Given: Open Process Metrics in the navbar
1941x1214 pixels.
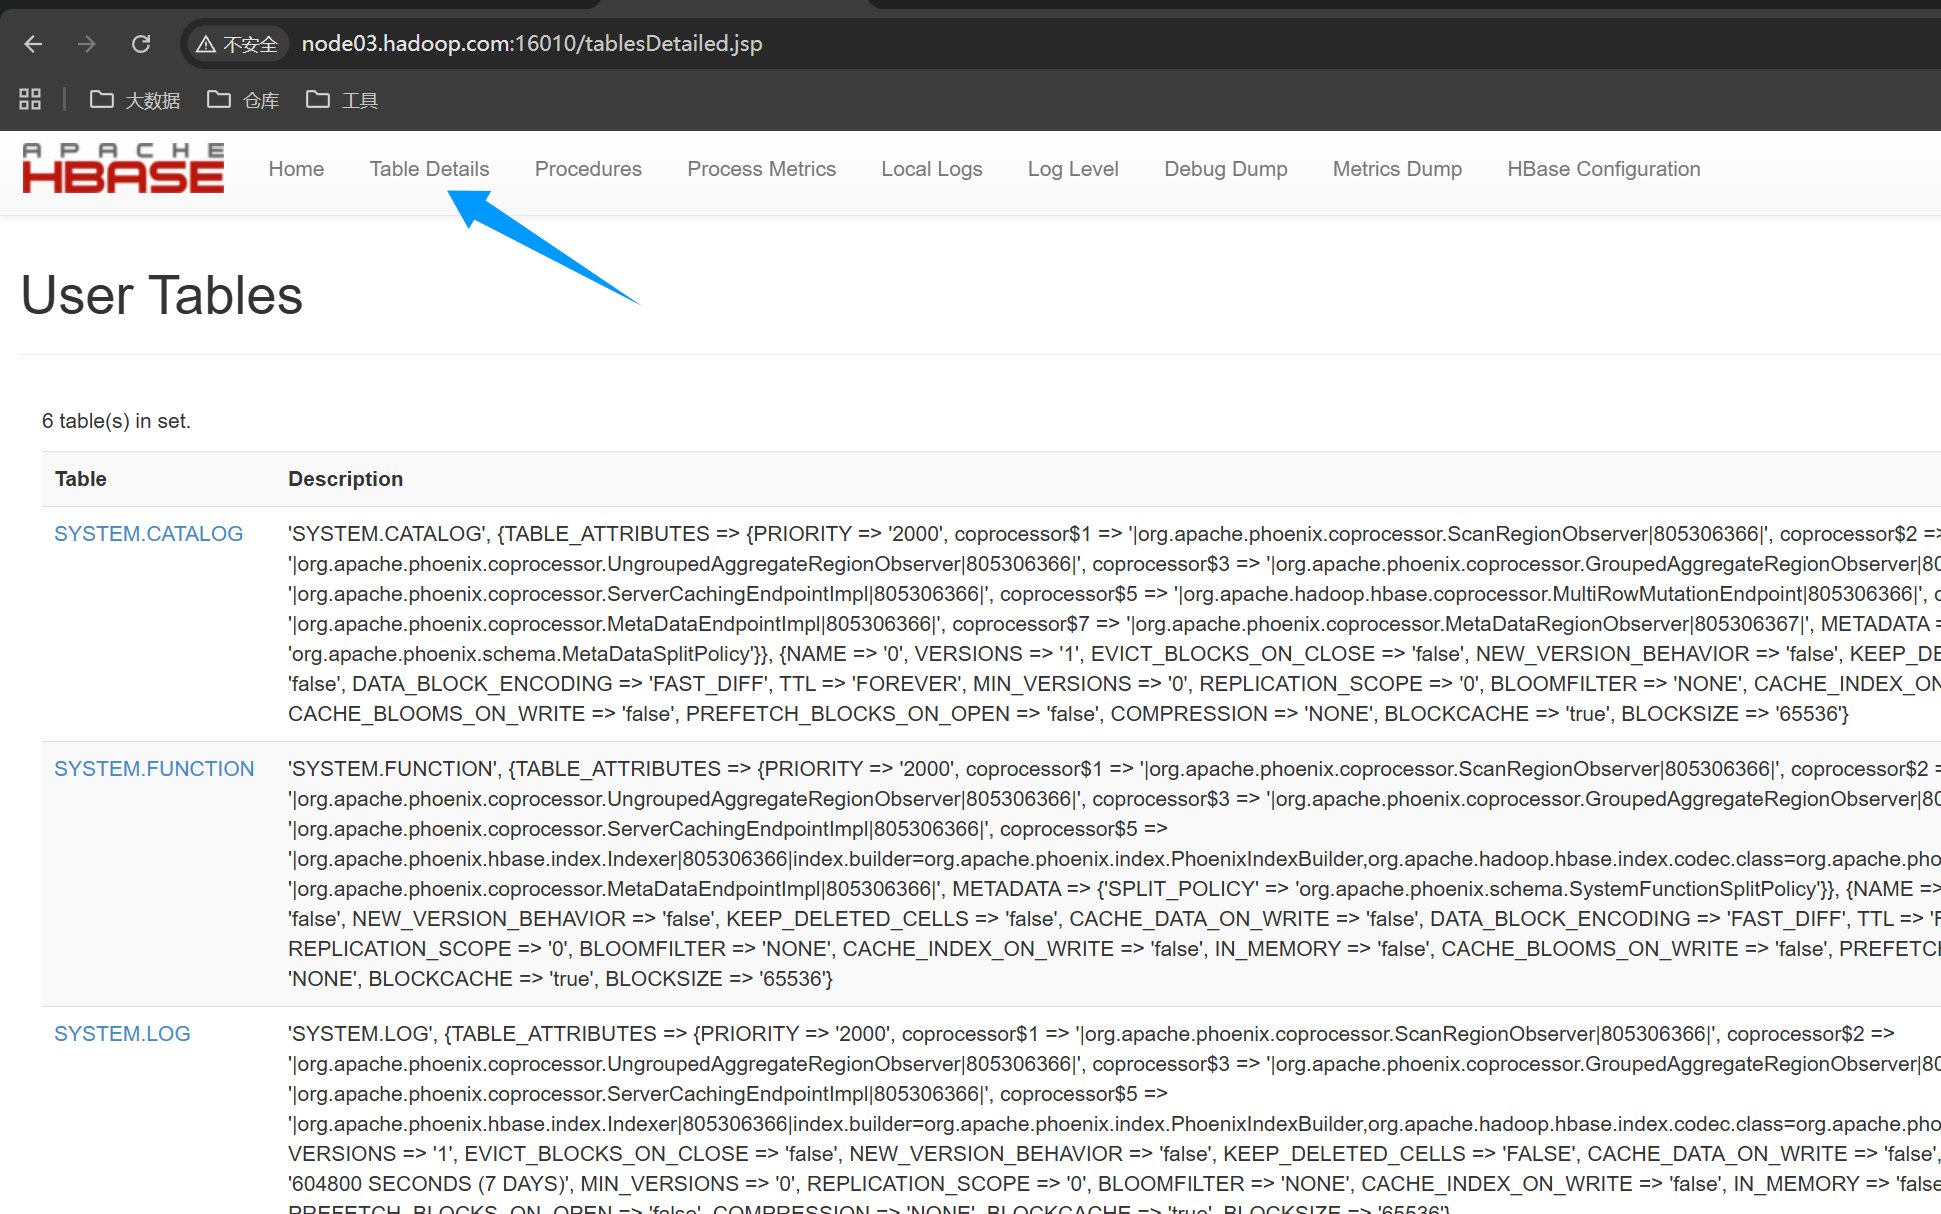Looking at the screenshot, I should [x=761, y=169].
